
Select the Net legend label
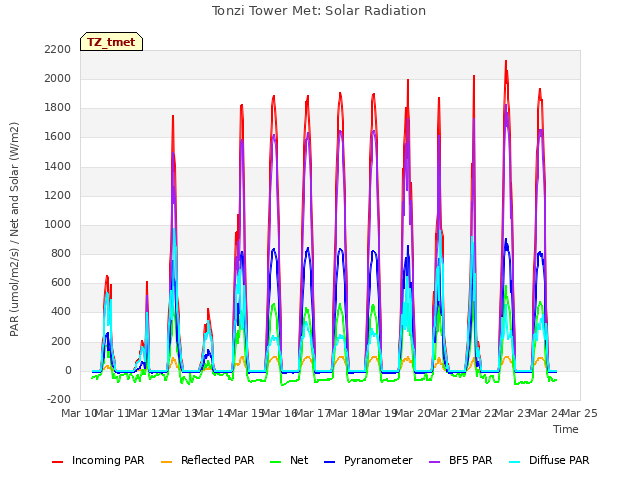pyautogui.click(x=299, y=460)
